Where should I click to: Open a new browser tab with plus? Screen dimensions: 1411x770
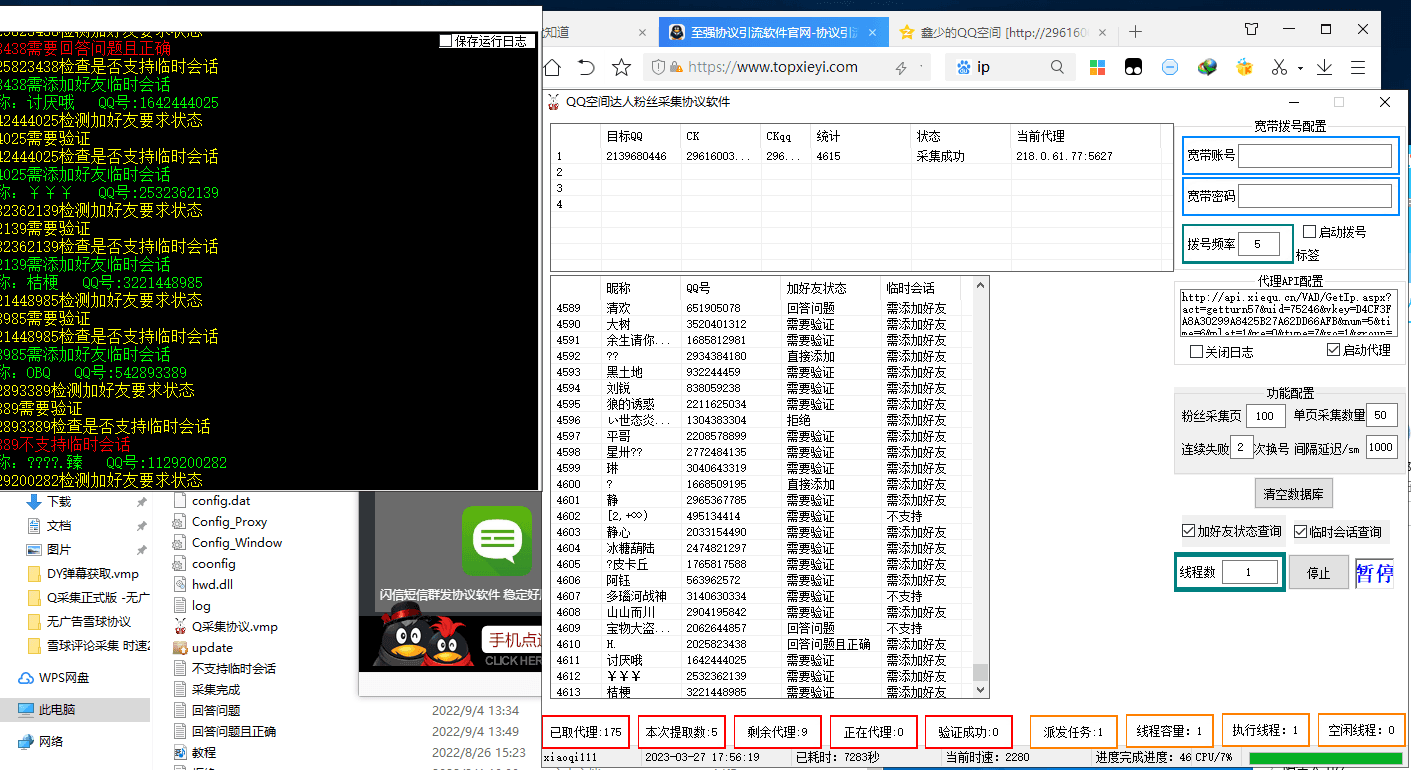(1135, 32)
